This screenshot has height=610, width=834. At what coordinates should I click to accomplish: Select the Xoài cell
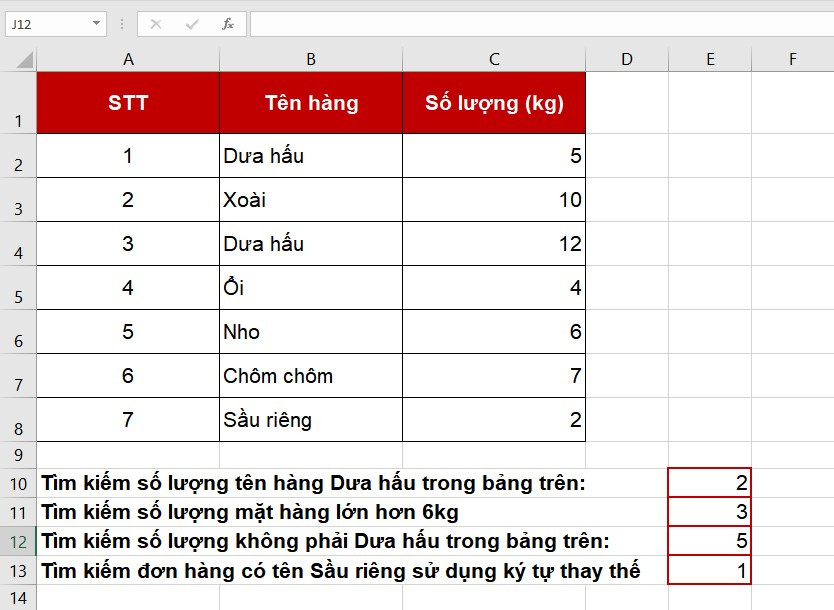coord(311,200)
